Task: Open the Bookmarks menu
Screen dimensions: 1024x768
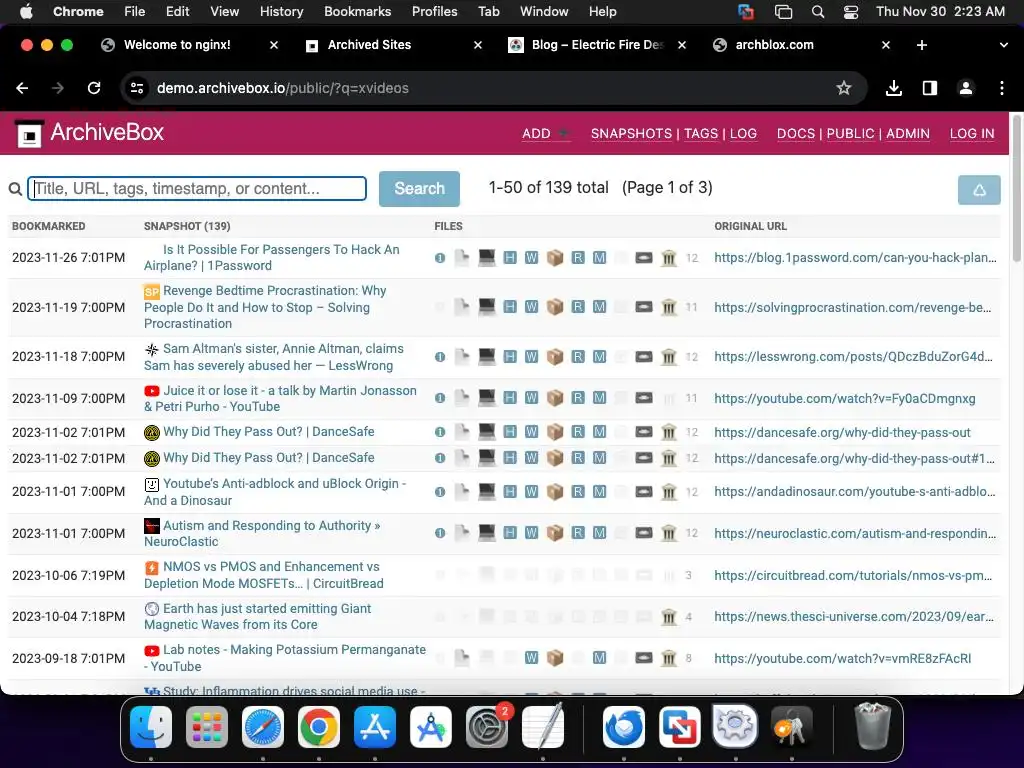Action: coord(357,12)
